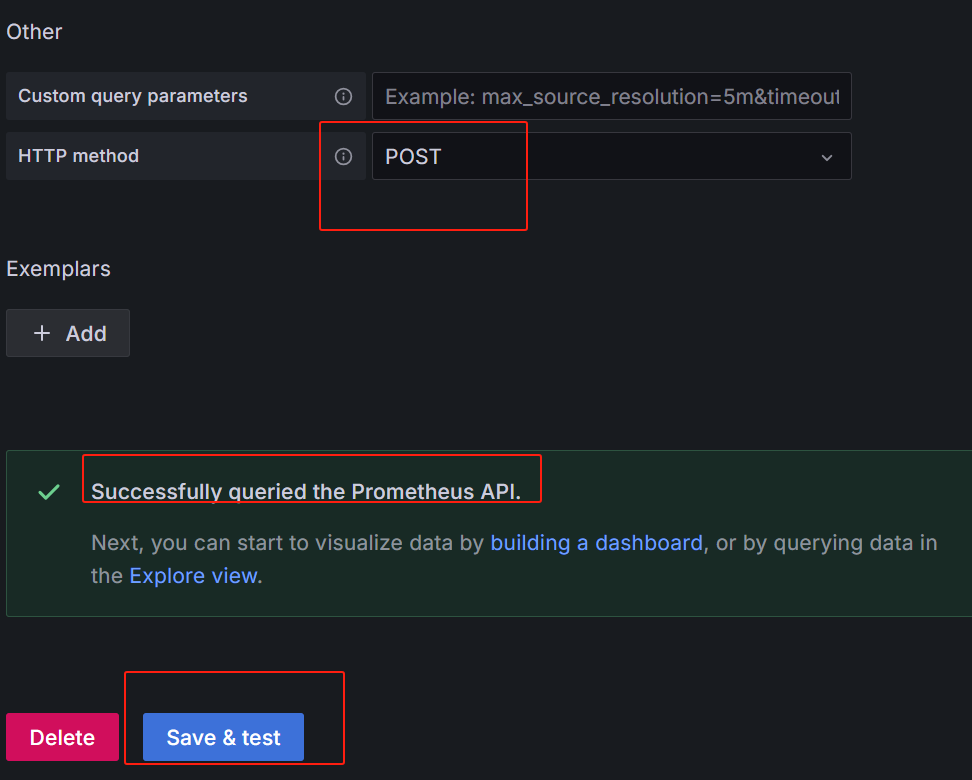Screen dimensions: 972x780
Task: Click the Custom query parameters label
Action: pyautogui.click(x=133, y=96)
